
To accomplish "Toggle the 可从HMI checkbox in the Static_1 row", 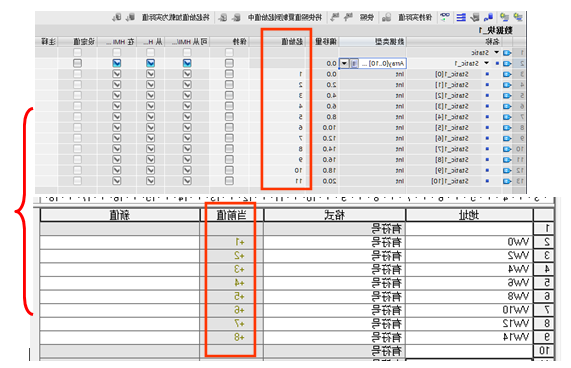I will coord(187,63).
